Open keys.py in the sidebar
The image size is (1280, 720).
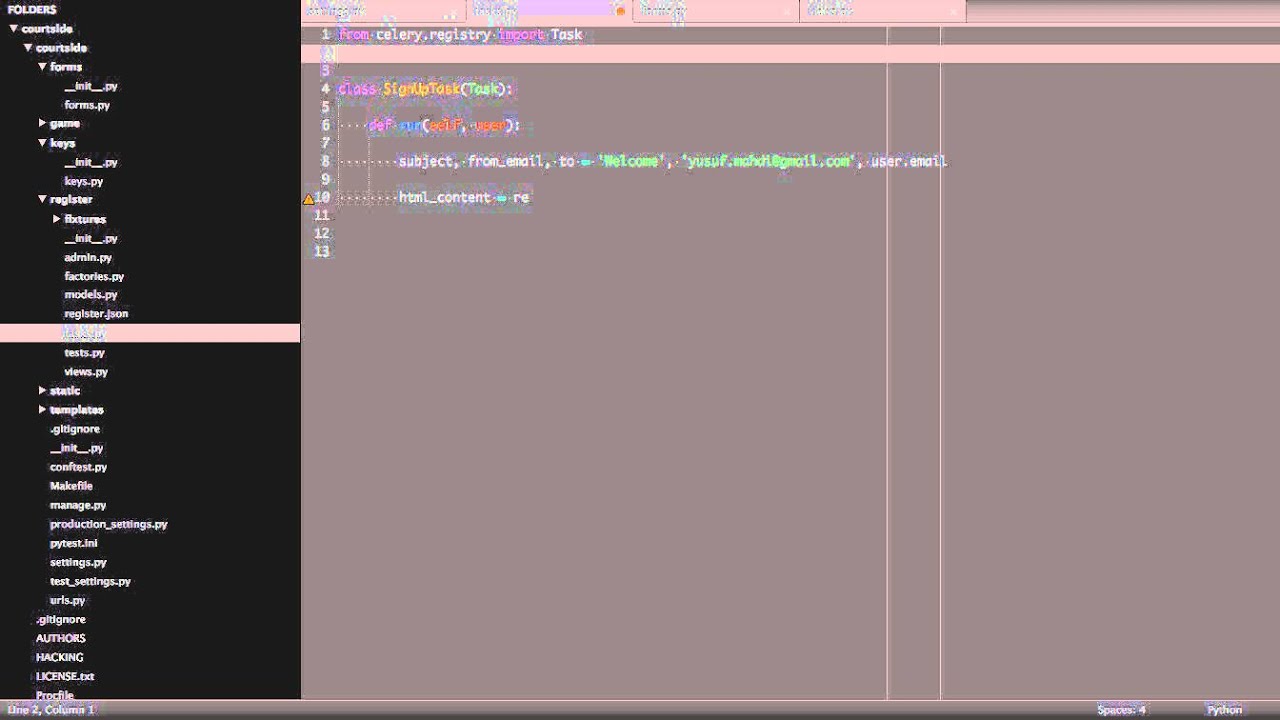pyautogui.click(x=84, y=181)
